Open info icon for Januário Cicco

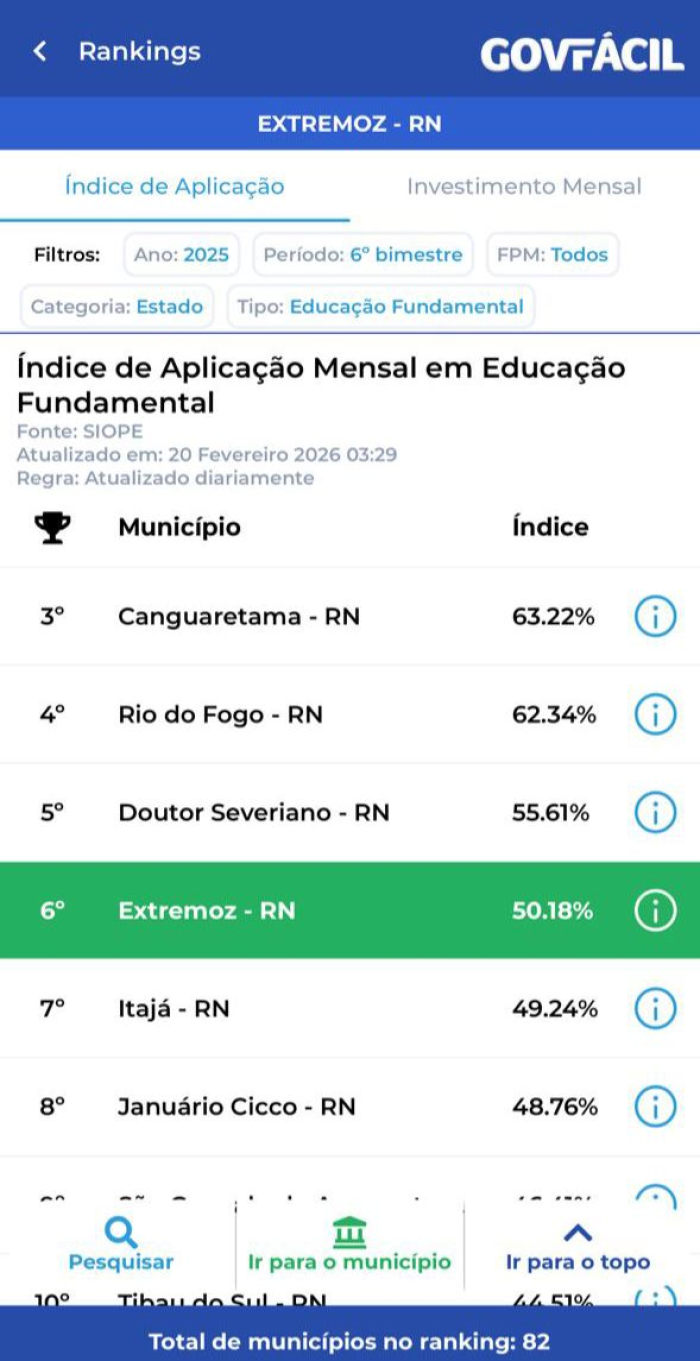tap(655, 1107)
